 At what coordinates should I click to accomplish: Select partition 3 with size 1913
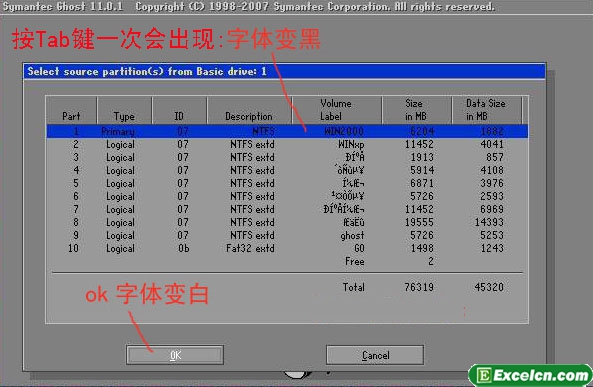tap(287, 157)
